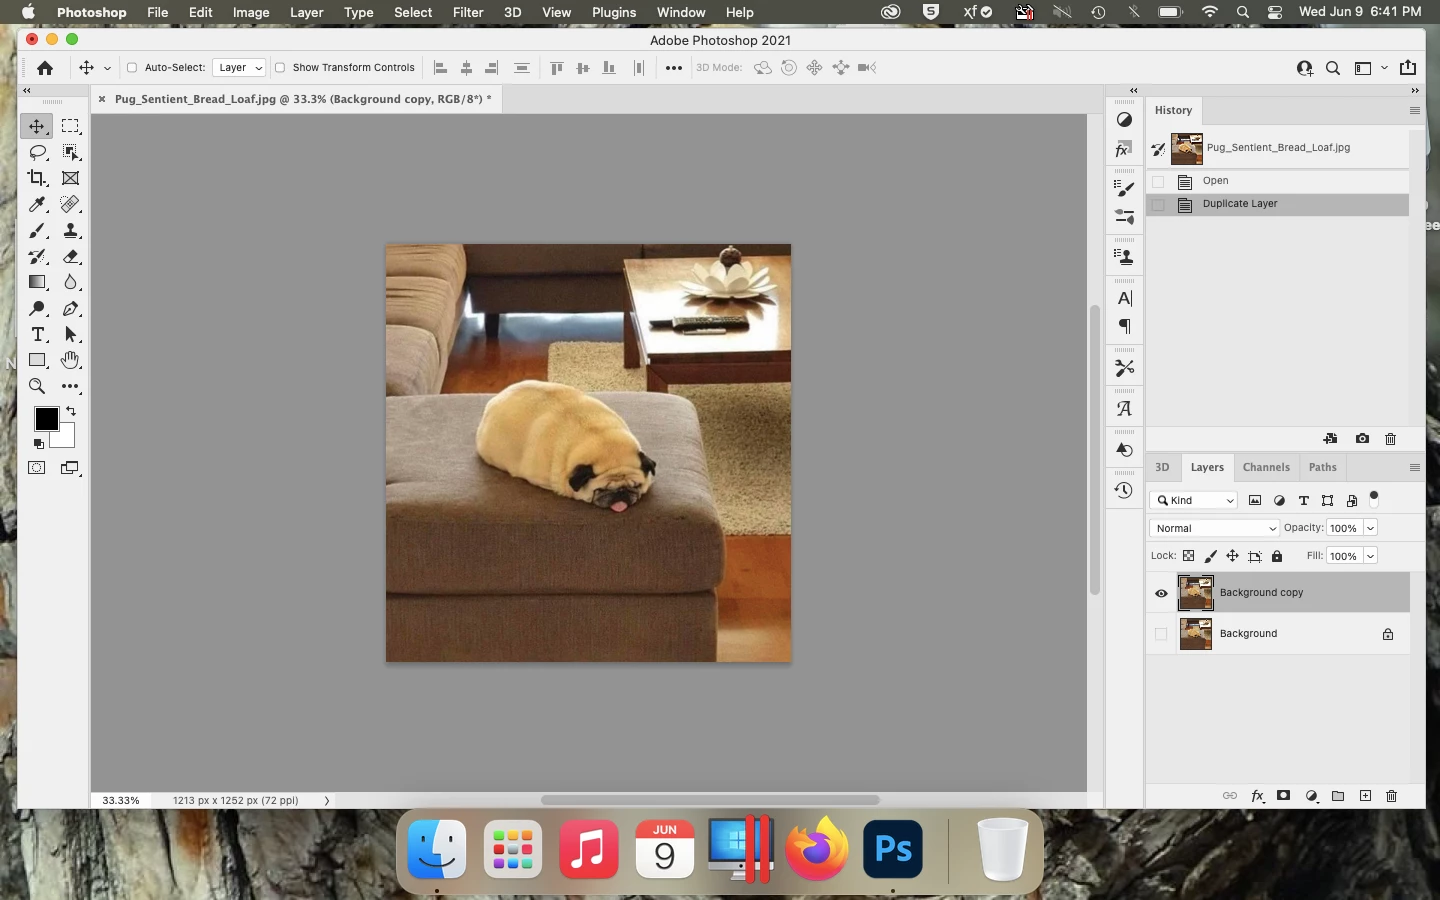Select the Gradient tool
Viewport: 1440px width, 900px height.
click(x=37, y=282)
